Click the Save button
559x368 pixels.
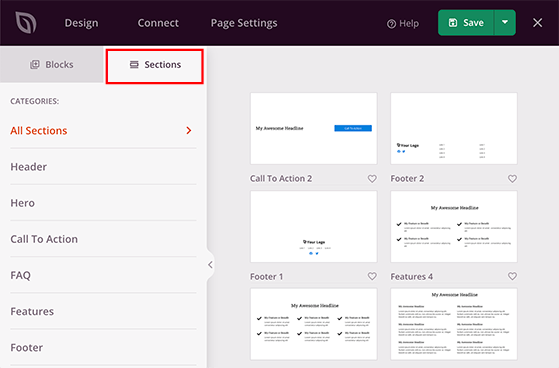(466, 23)
